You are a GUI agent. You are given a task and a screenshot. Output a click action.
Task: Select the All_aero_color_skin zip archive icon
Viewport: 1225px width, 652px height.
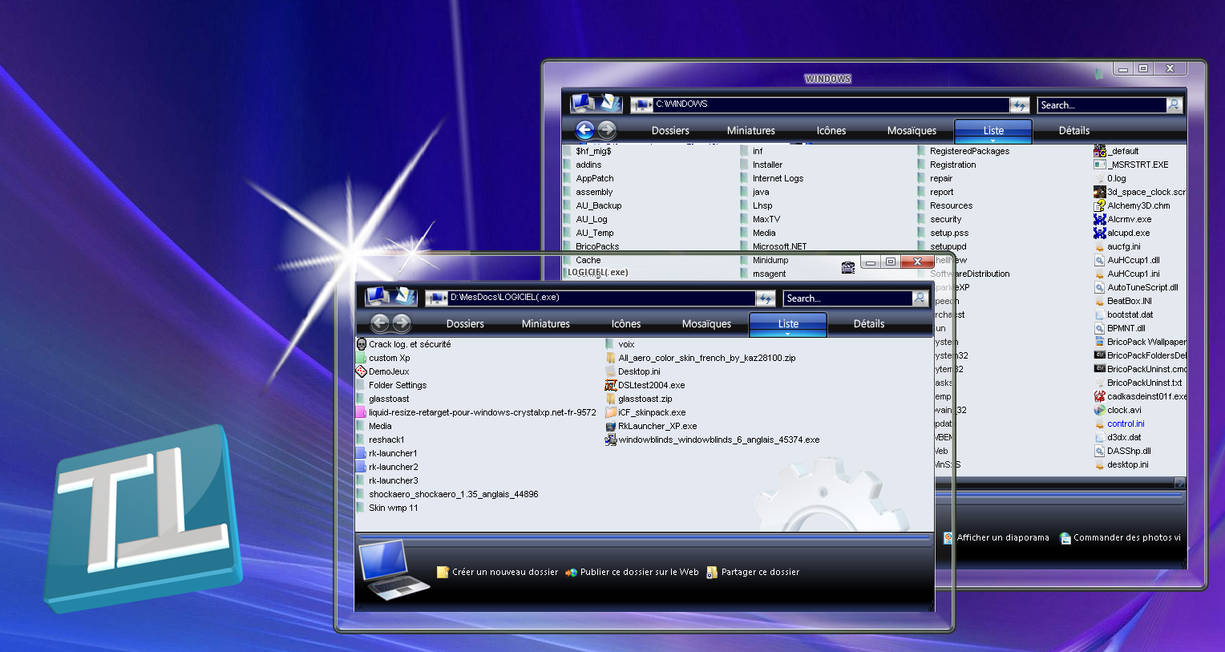[x=611, y=358]
